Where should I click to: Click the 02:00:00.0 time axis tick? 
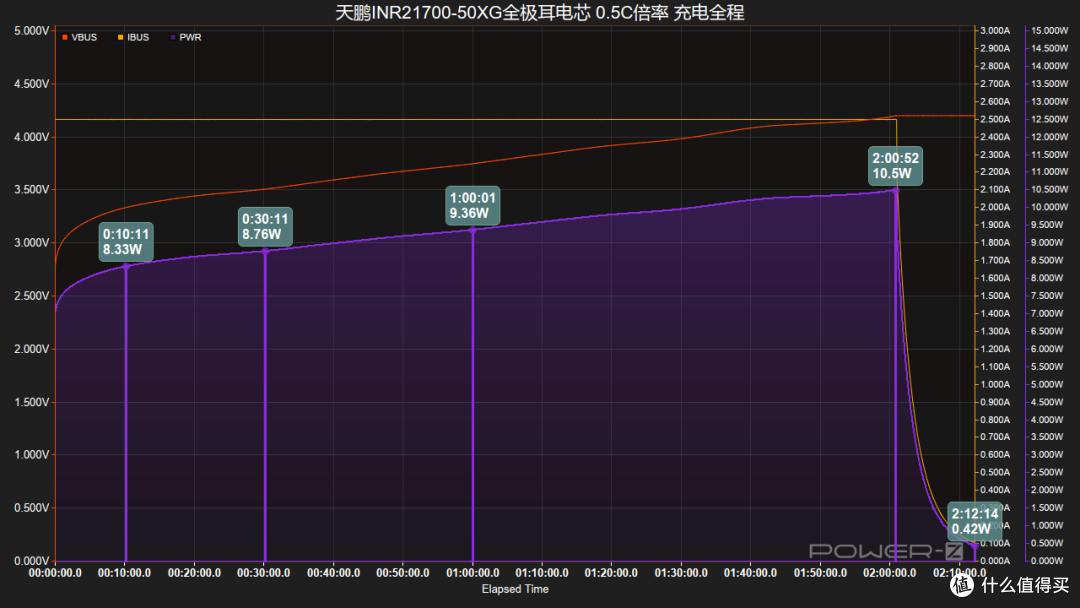(x=890, y=573)
